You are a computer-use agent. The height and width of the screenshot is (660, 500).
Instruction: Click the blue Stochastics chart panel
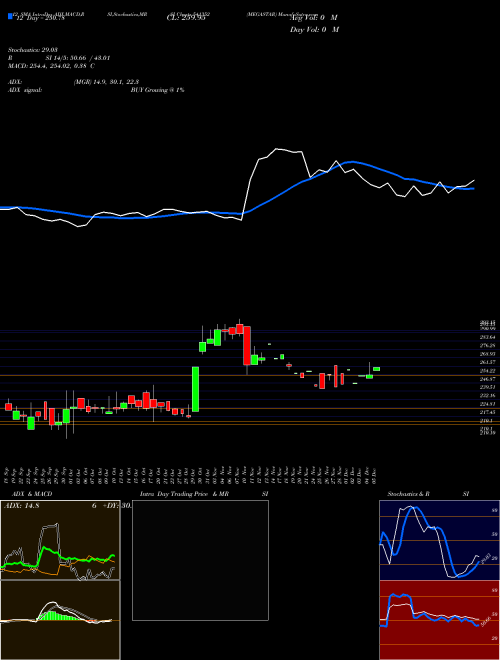[439, 540]
